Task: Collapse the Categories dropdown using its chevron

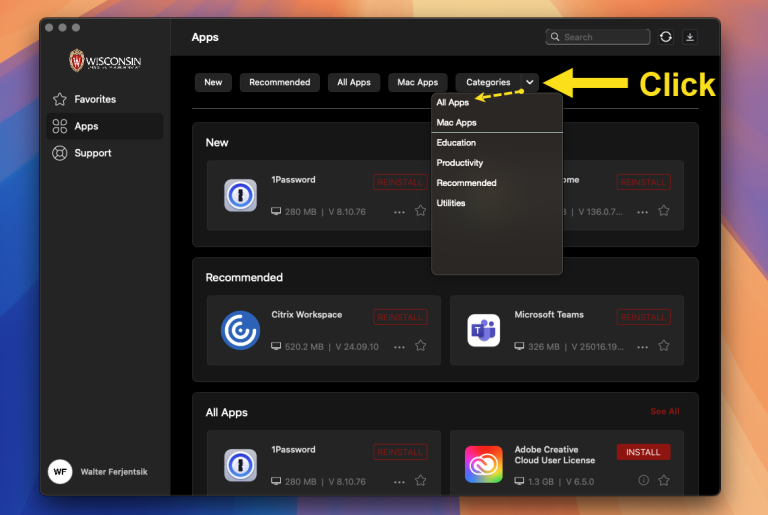Action: (529, 82)
